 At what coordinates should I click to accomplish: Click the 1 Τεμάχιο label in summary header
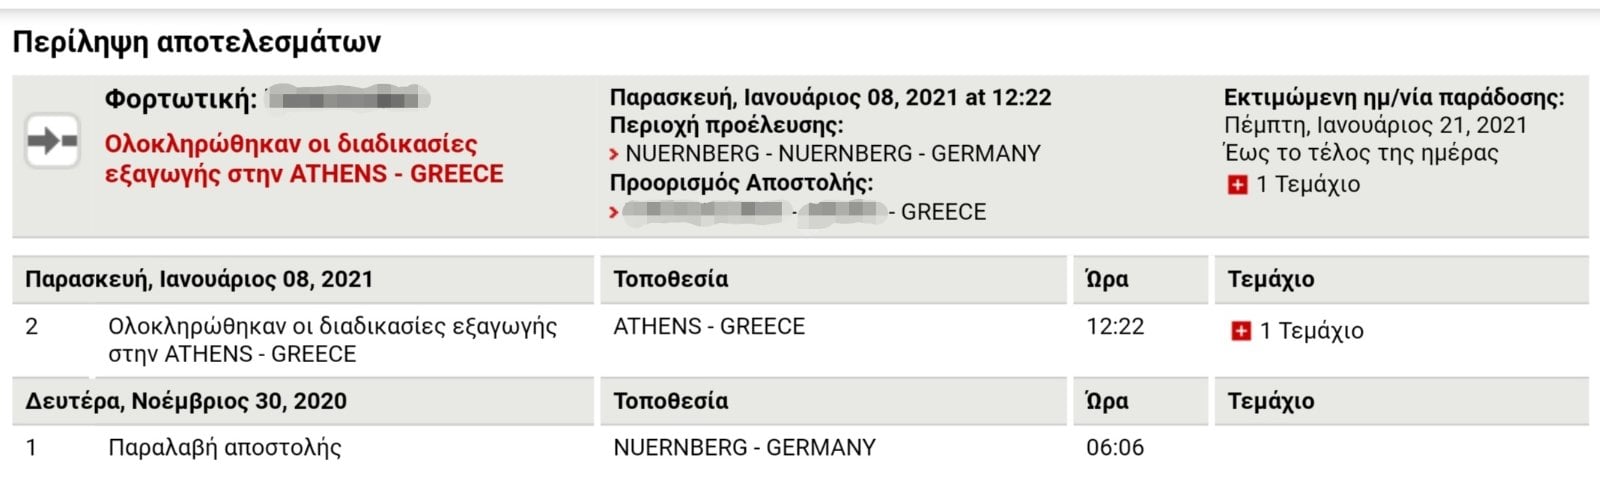tap(1308, 184)
